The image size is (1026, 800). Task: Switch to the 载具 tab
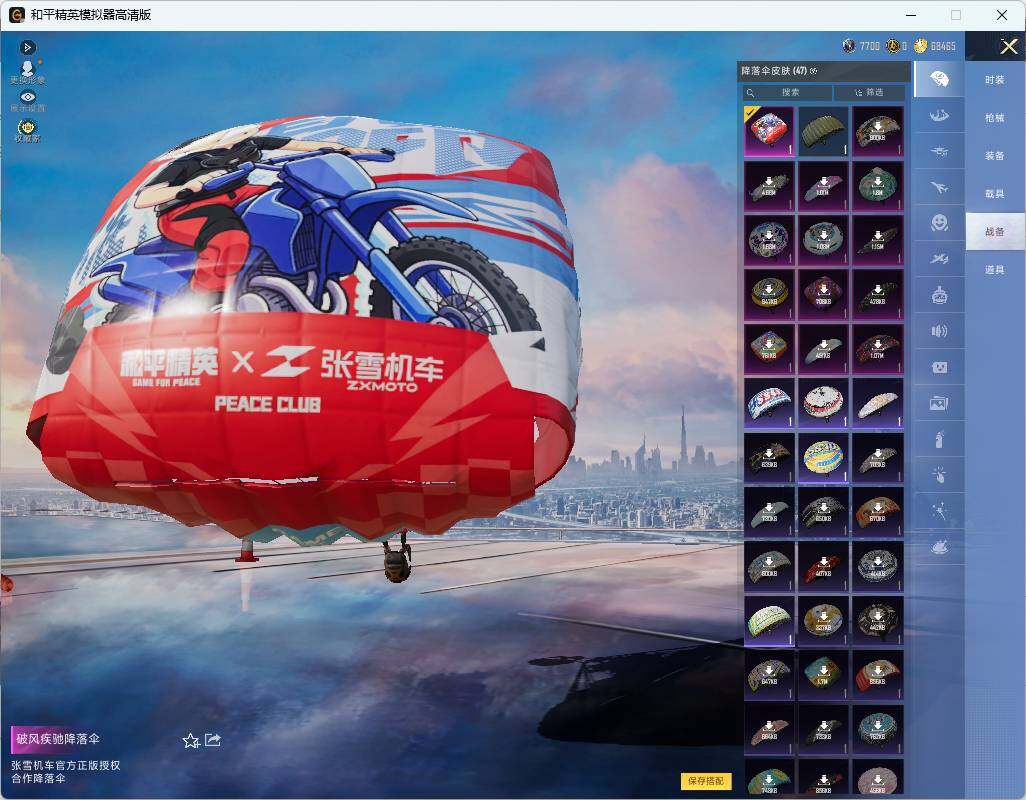[995, 194]
